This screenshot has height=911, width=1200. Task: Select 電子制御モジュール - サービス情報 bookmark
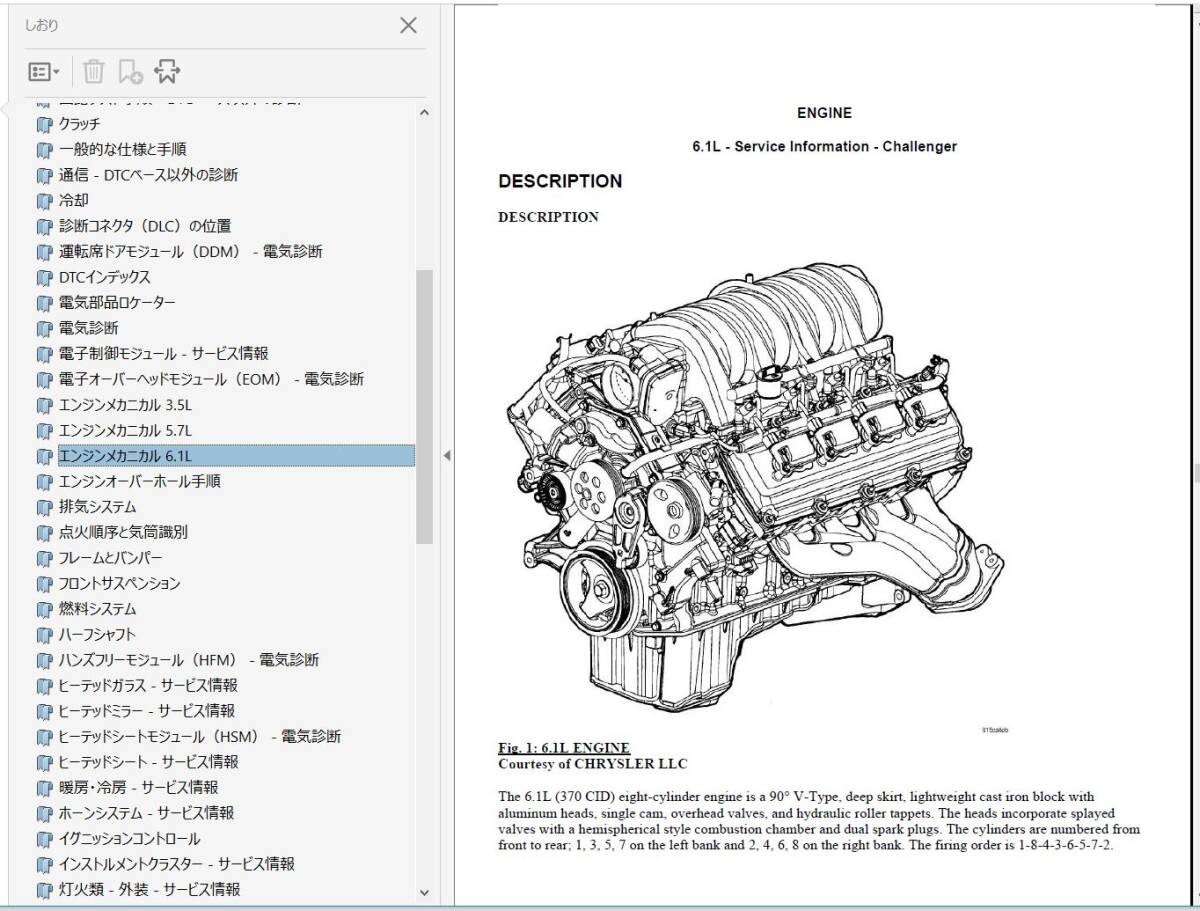[163, 353]
